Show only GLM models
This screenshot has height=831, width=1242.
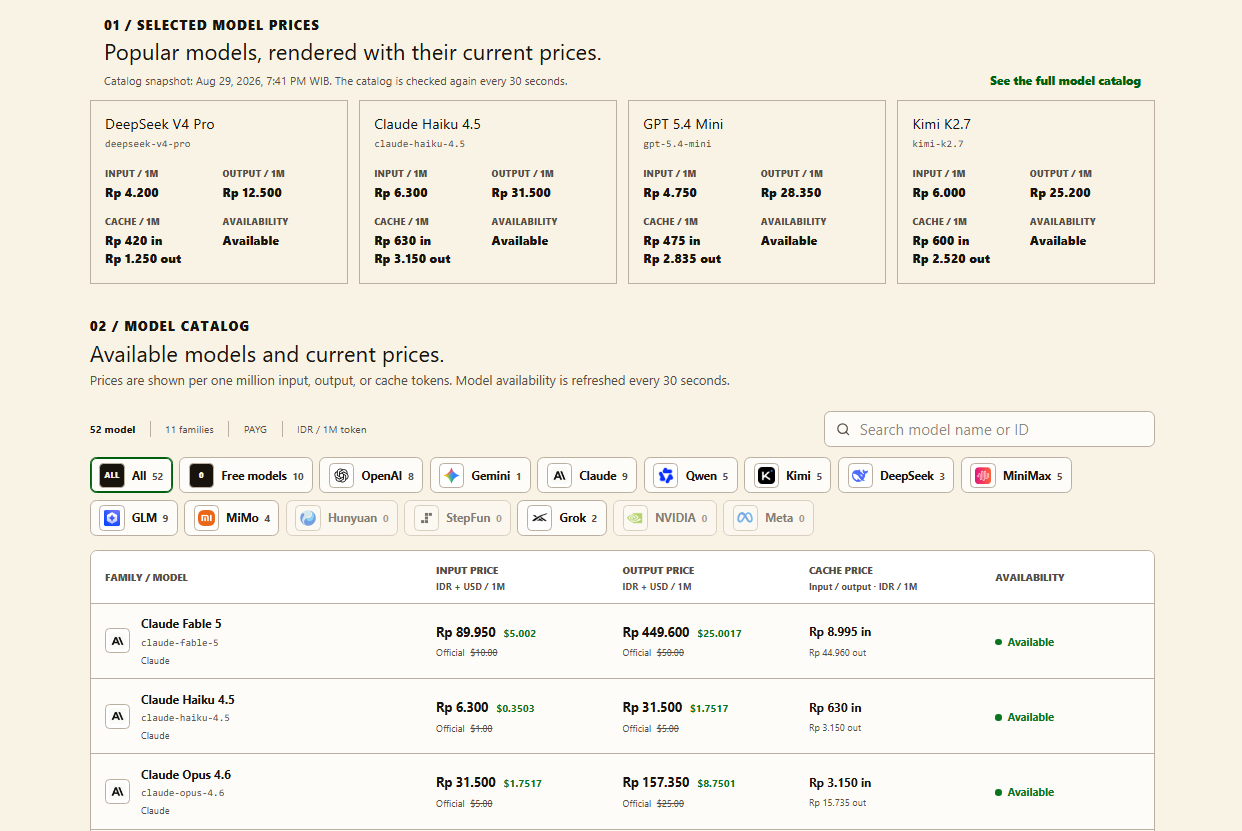[x=134, y=518]
